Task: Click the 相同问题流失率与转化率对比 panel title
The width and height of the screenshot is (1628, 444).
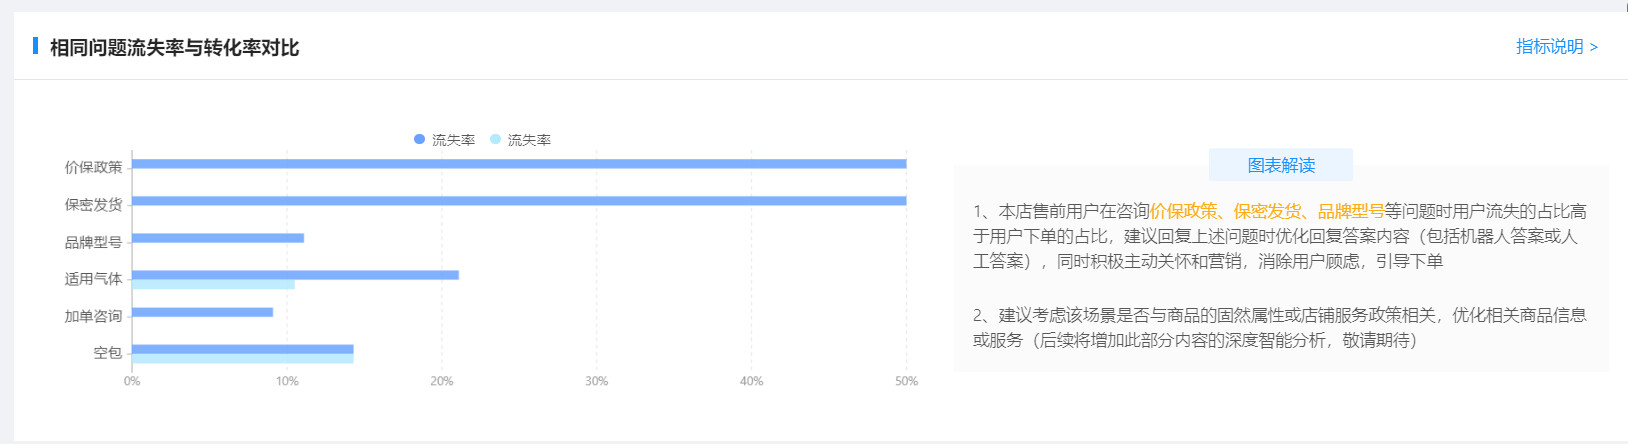Action: 174,48
